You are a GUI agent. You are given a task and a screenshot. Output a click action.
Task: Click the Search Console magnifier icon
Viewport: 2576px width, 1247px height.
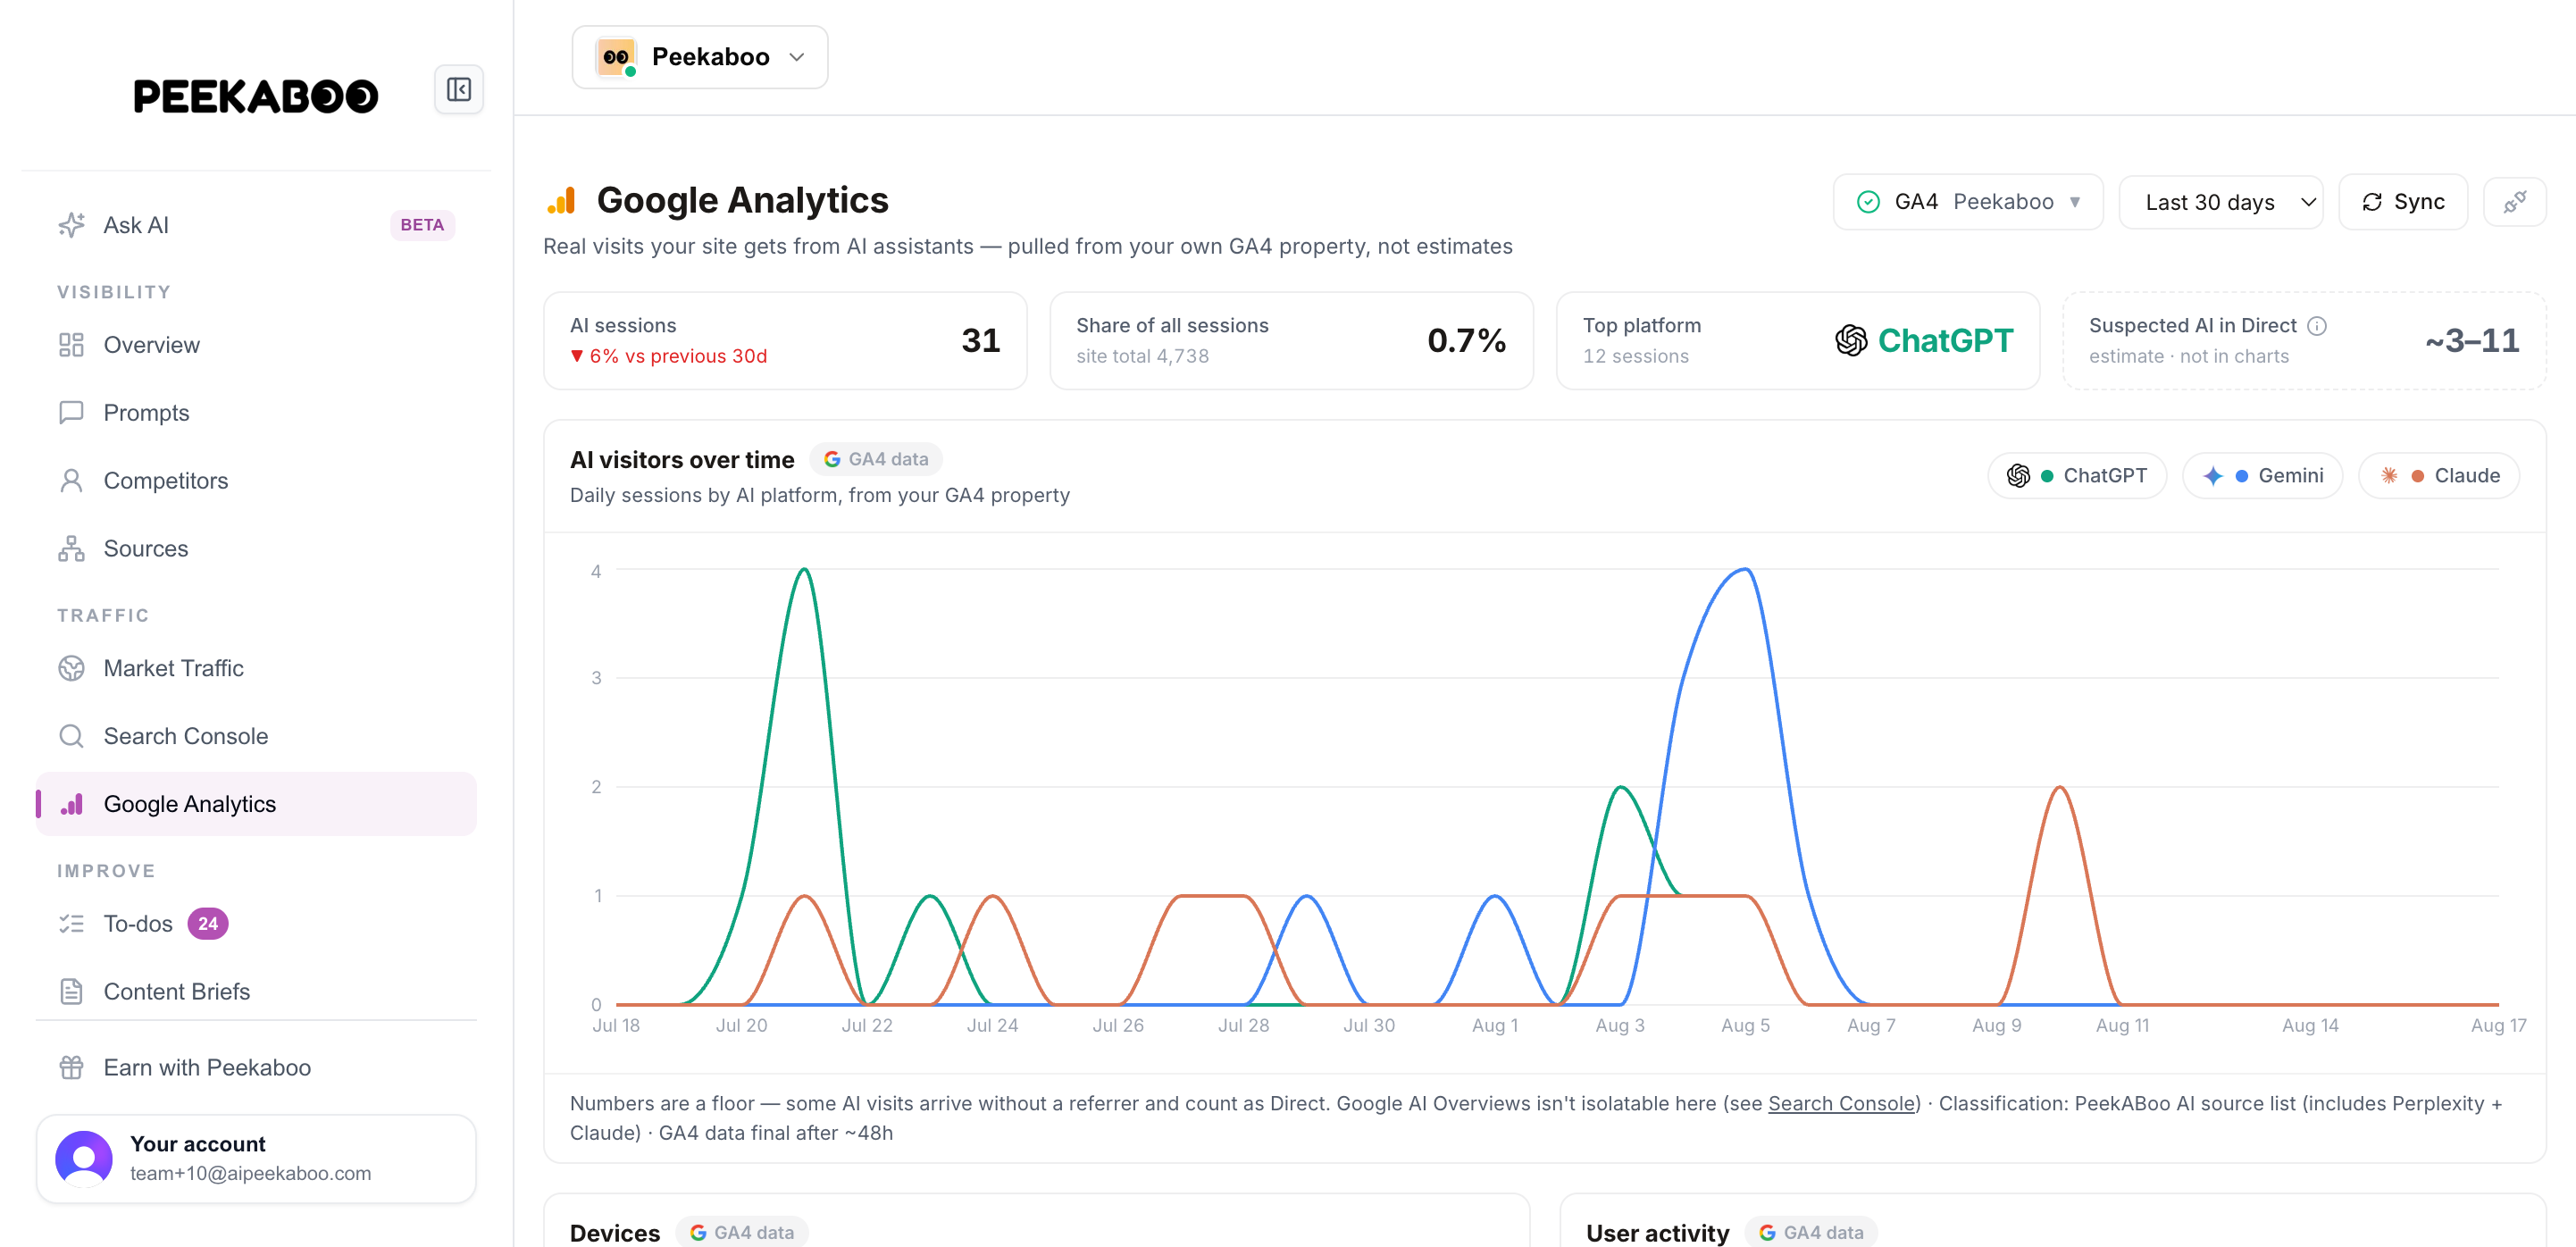[71, 736]
